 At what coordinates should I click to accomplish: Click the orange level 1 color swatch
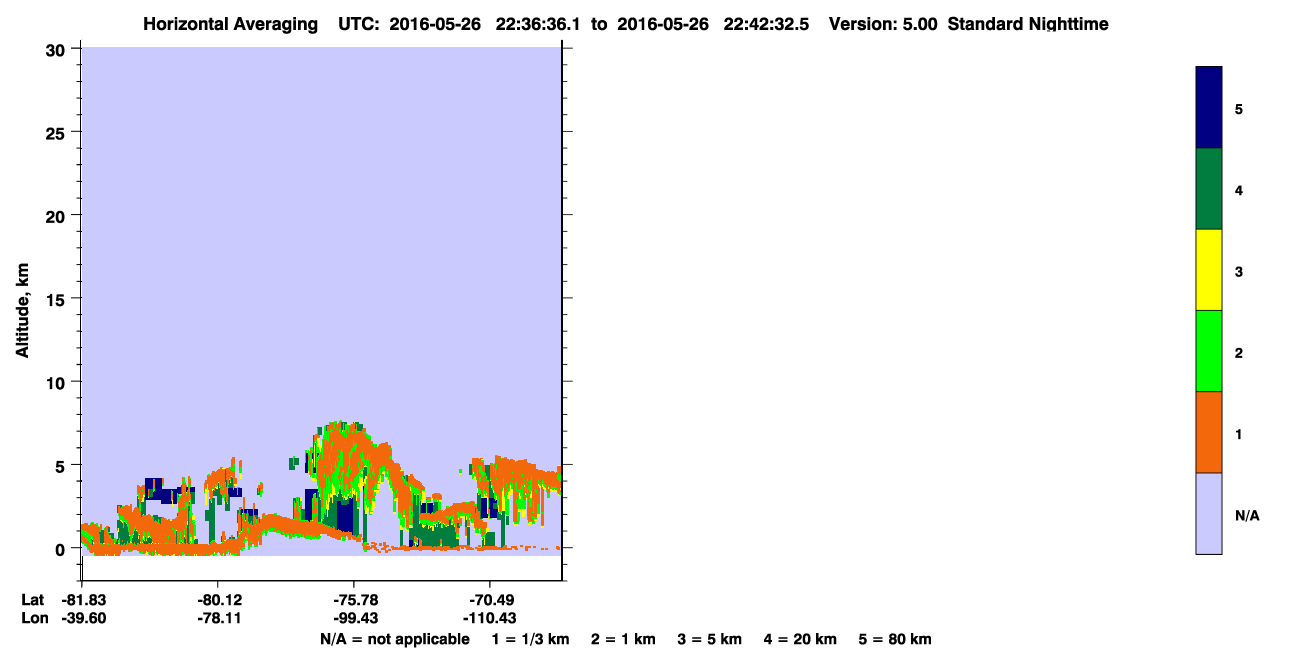point(1208,432)
